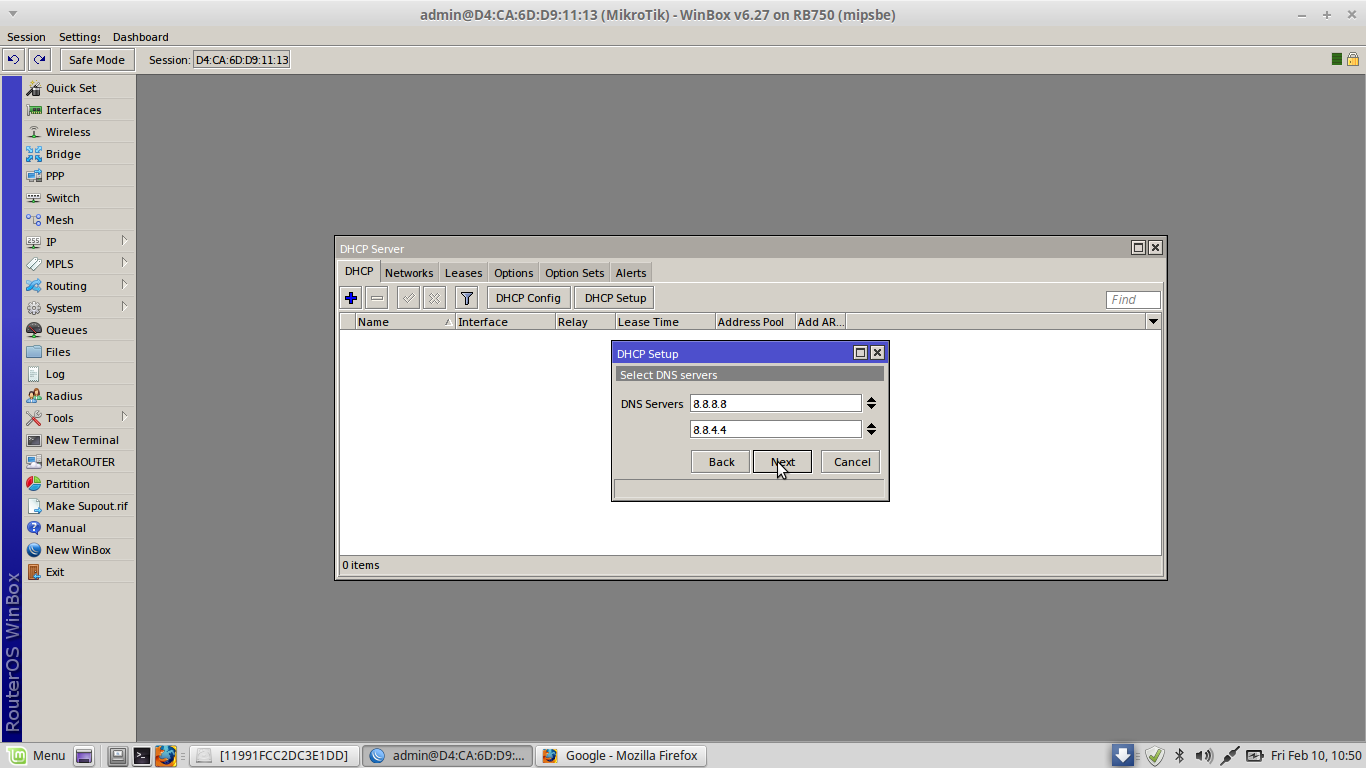
Task: Open the Bridge section
Action: 78,154
